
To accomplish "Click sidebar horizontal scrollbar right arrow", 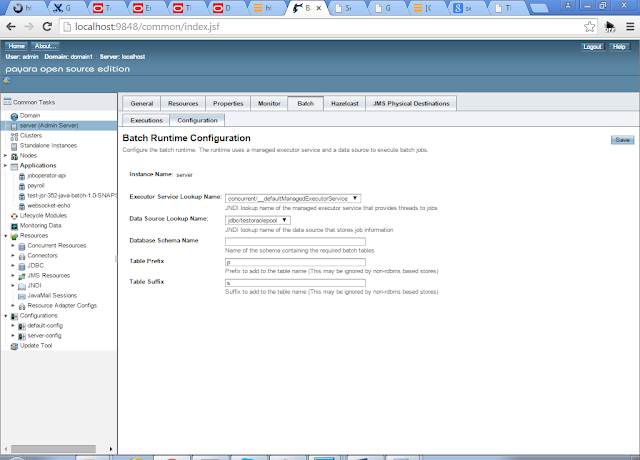I will pyautogui.click(x=111, y=449).
